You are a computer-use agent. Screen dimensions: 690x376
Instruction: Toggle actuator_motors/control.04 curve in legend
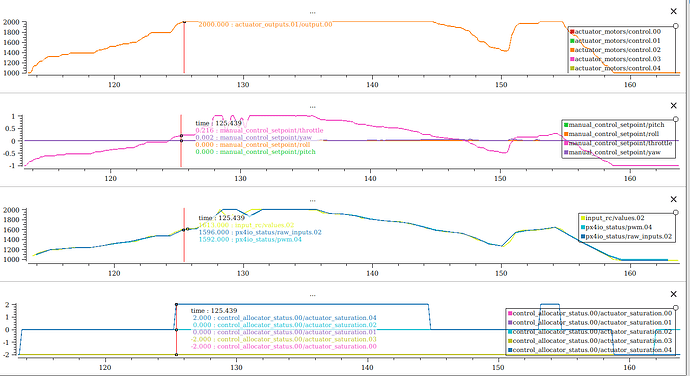click(x=615, y=68)
